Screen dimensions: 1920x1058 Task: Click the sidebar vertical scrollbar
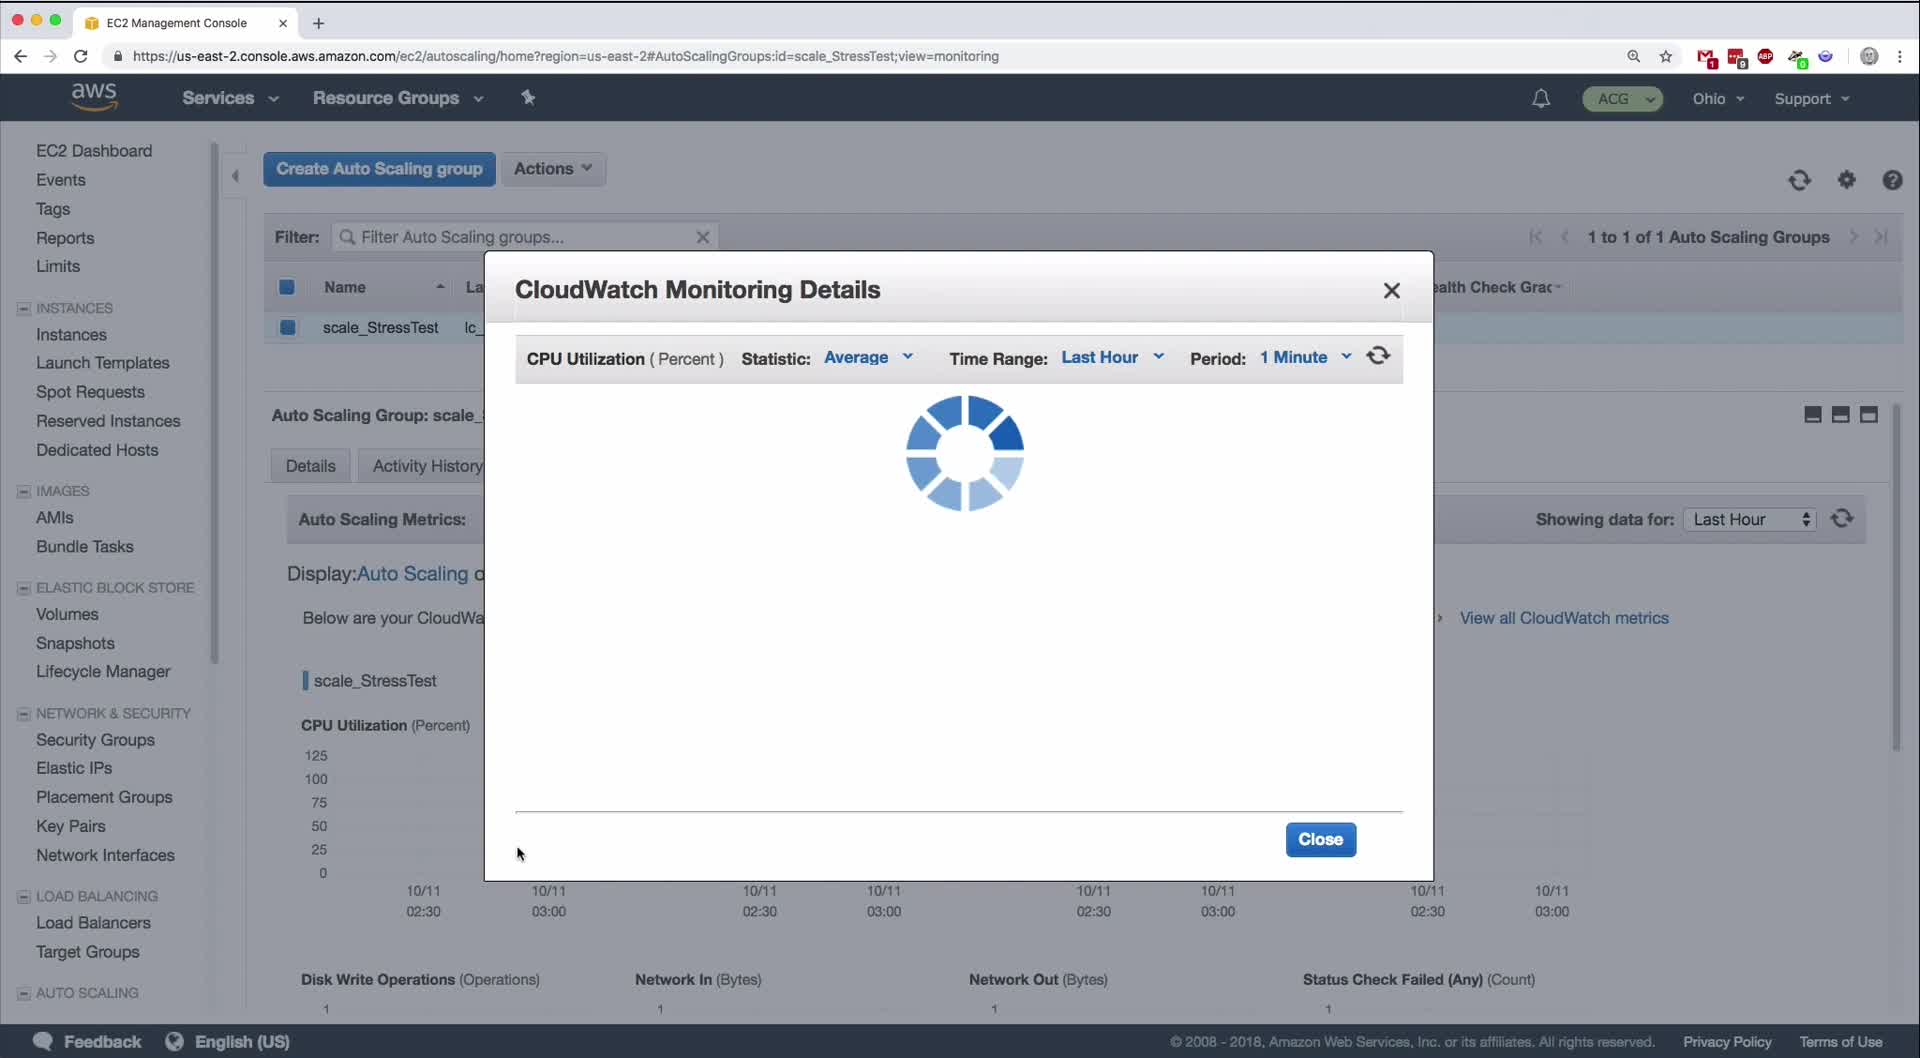(x=214, y=402)
